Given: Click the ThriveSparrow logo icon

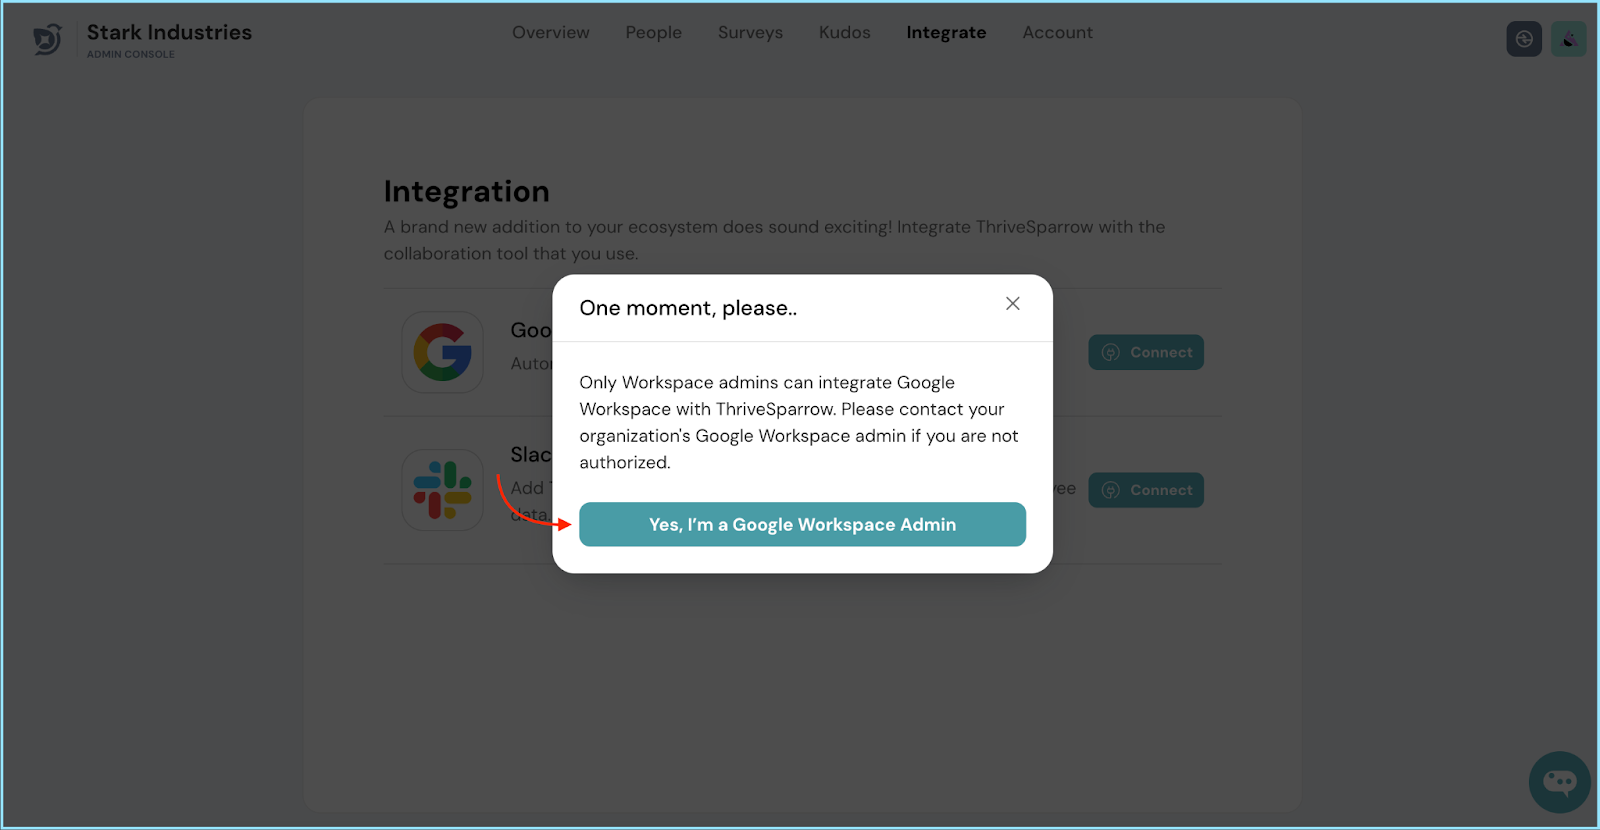Looking at the screenshot, I should click(47, 39).
